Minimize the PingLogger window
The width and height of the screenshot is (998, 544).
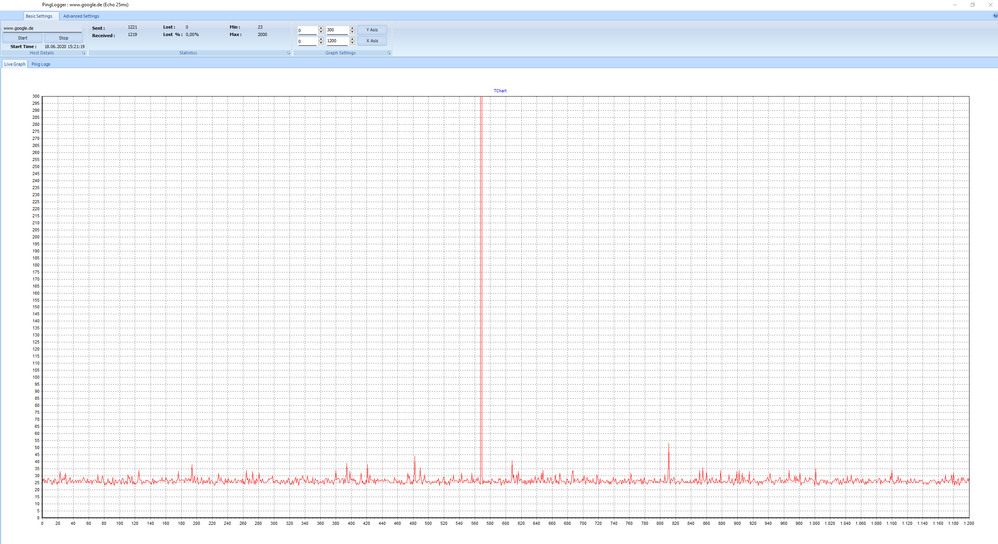coord(955,4)
